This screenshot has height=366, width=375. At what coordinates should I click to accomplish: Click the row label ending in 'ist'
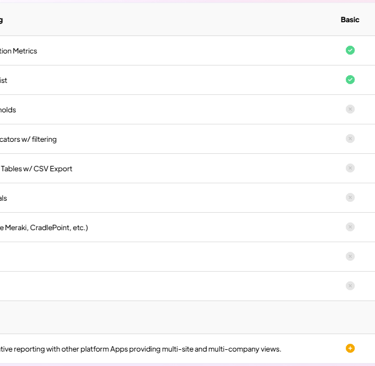coord(4,80)
